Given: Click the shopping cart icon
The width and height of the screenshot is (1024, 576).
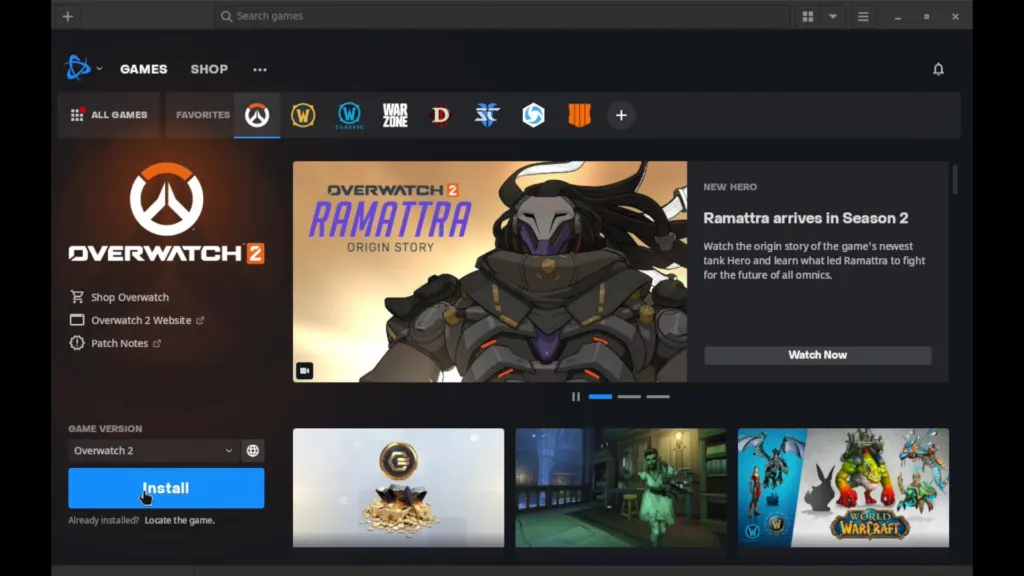Looking at the screenshot, I should (77, 296).
